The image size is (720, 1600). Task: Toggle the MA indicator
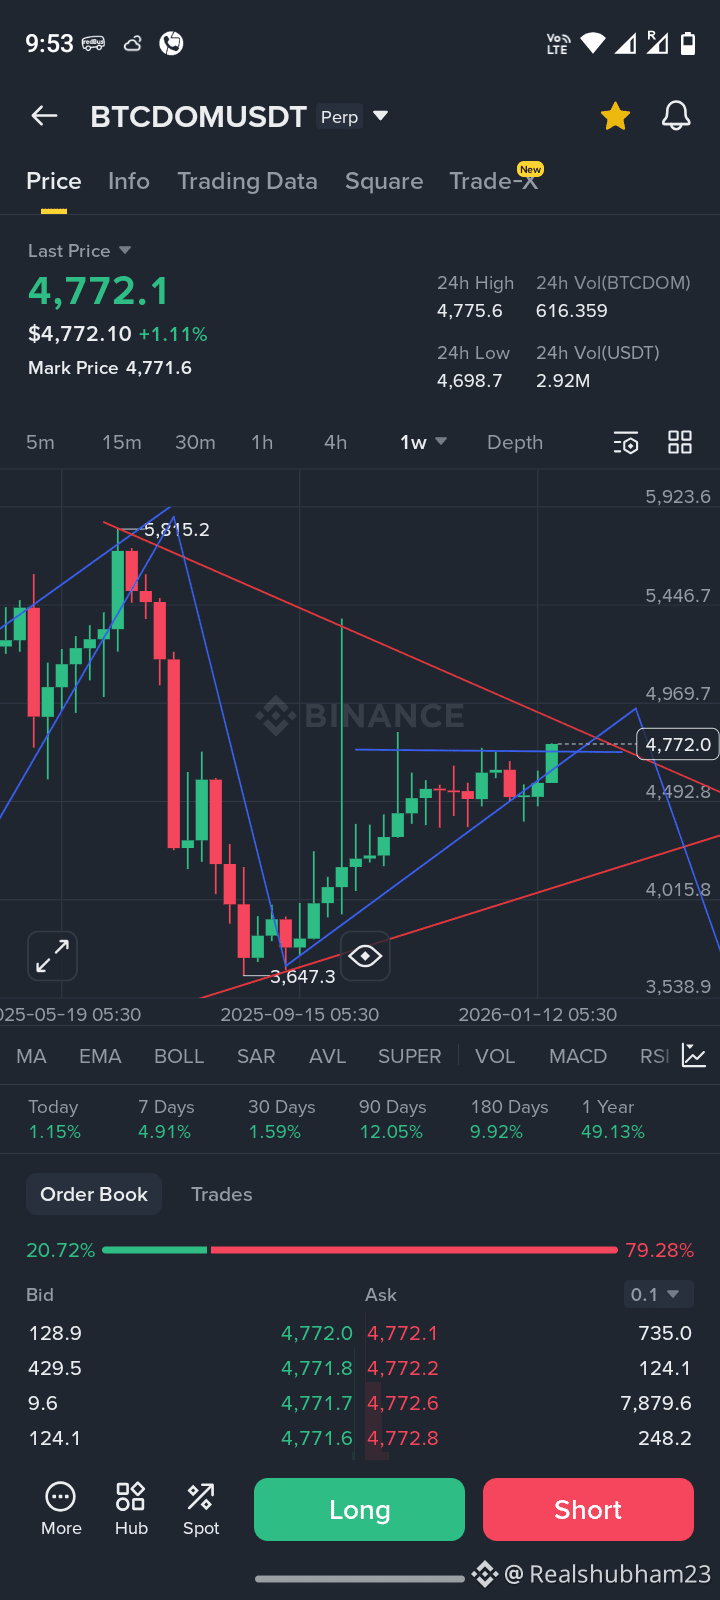[x=31, y=1056]
